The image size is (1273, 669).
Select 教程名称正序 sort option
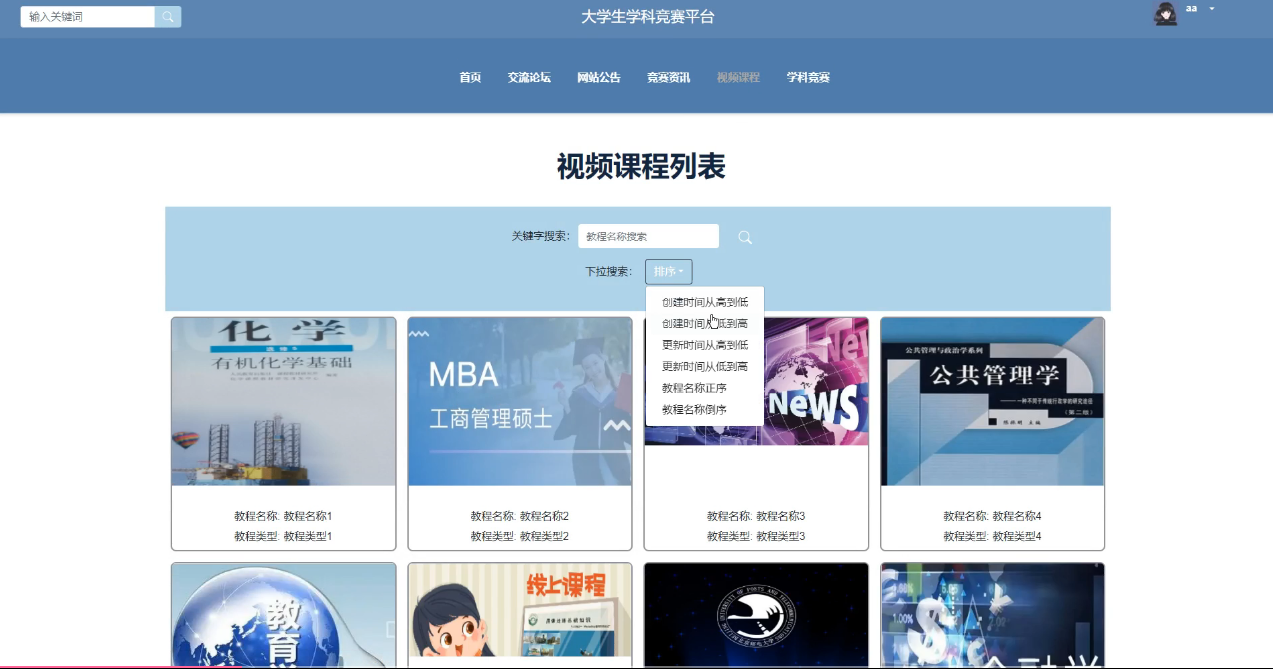705,388
